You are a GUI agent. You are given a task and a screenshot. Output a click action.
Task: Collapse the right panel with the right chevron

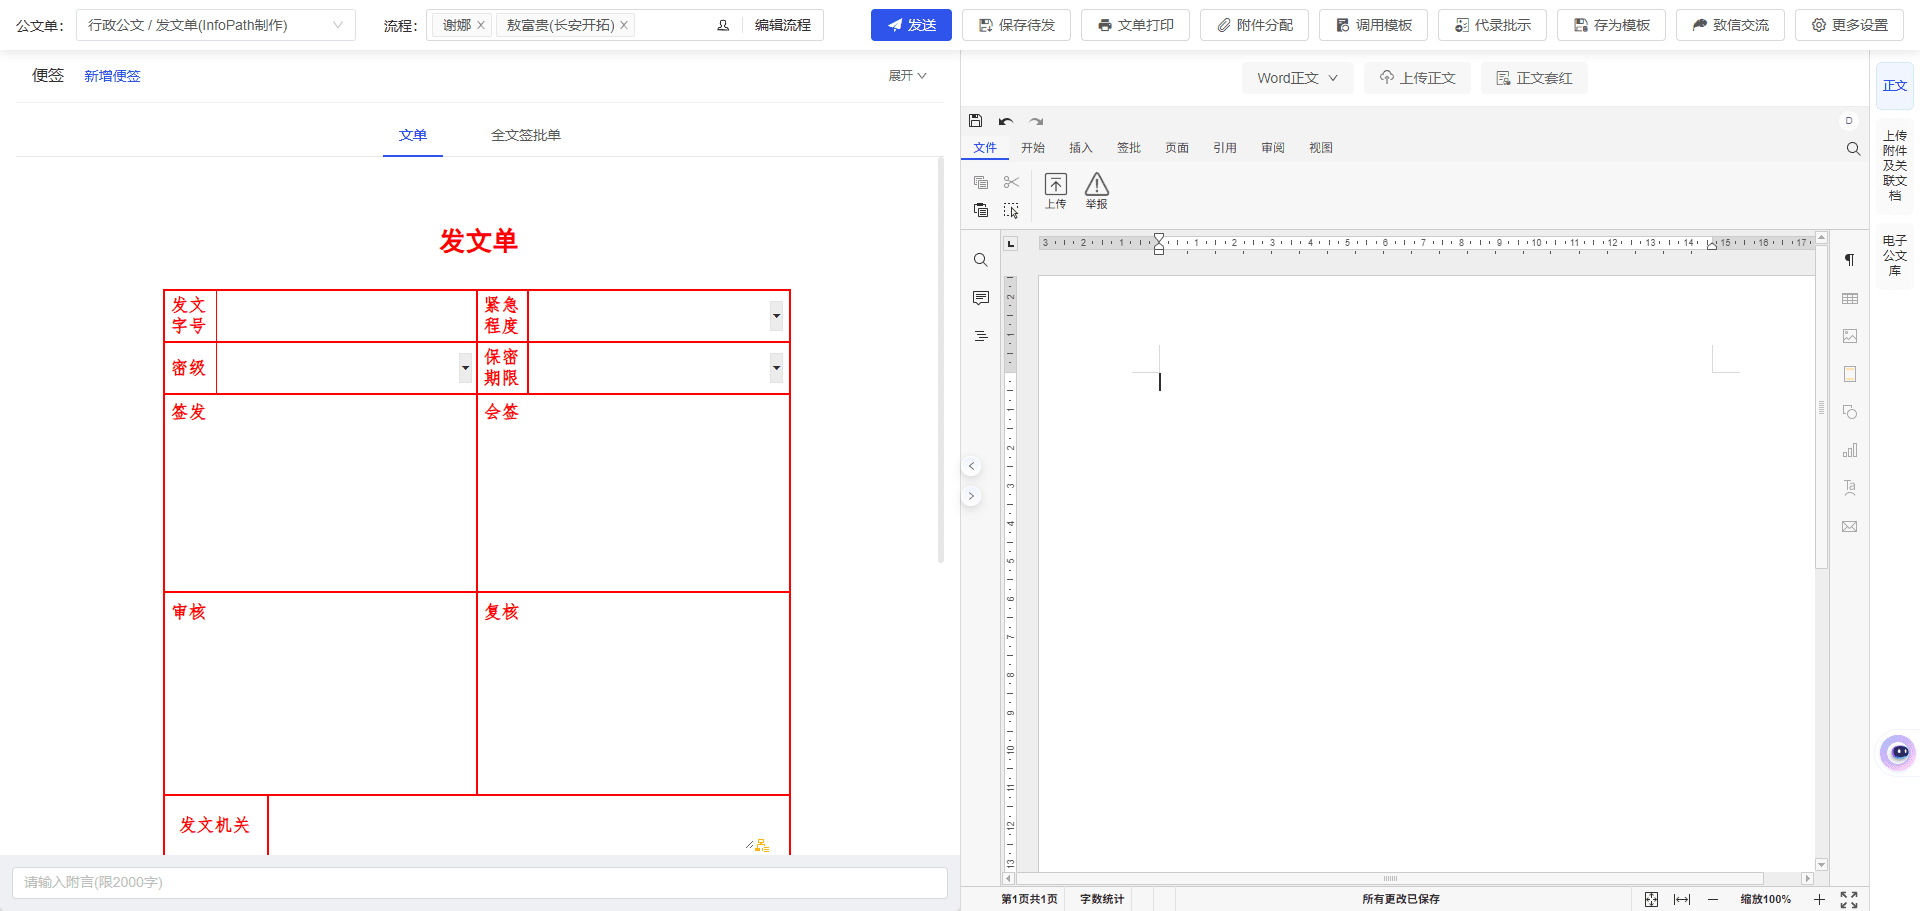(x=971, y=496)
